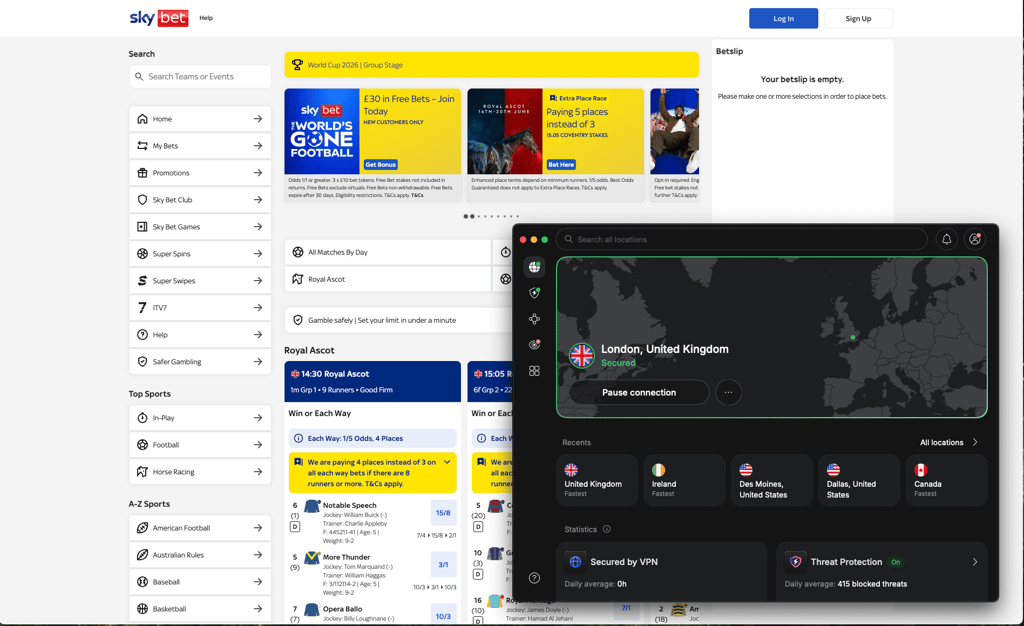Open the VPN globe locations icon in sidebar
This screenshot has height=626, width=1024.
pos(534,266)
